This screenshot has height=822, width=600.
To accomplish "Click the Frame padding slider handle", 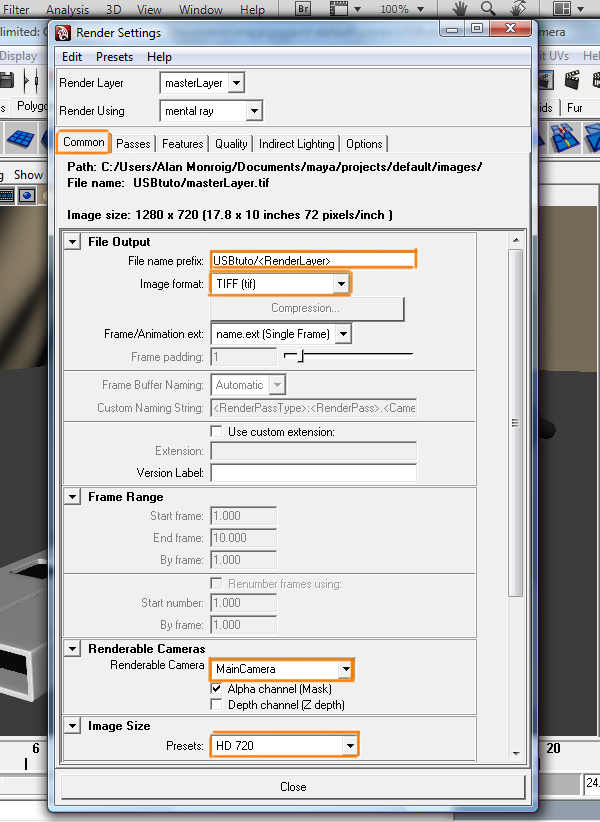I will click(301, 356).
